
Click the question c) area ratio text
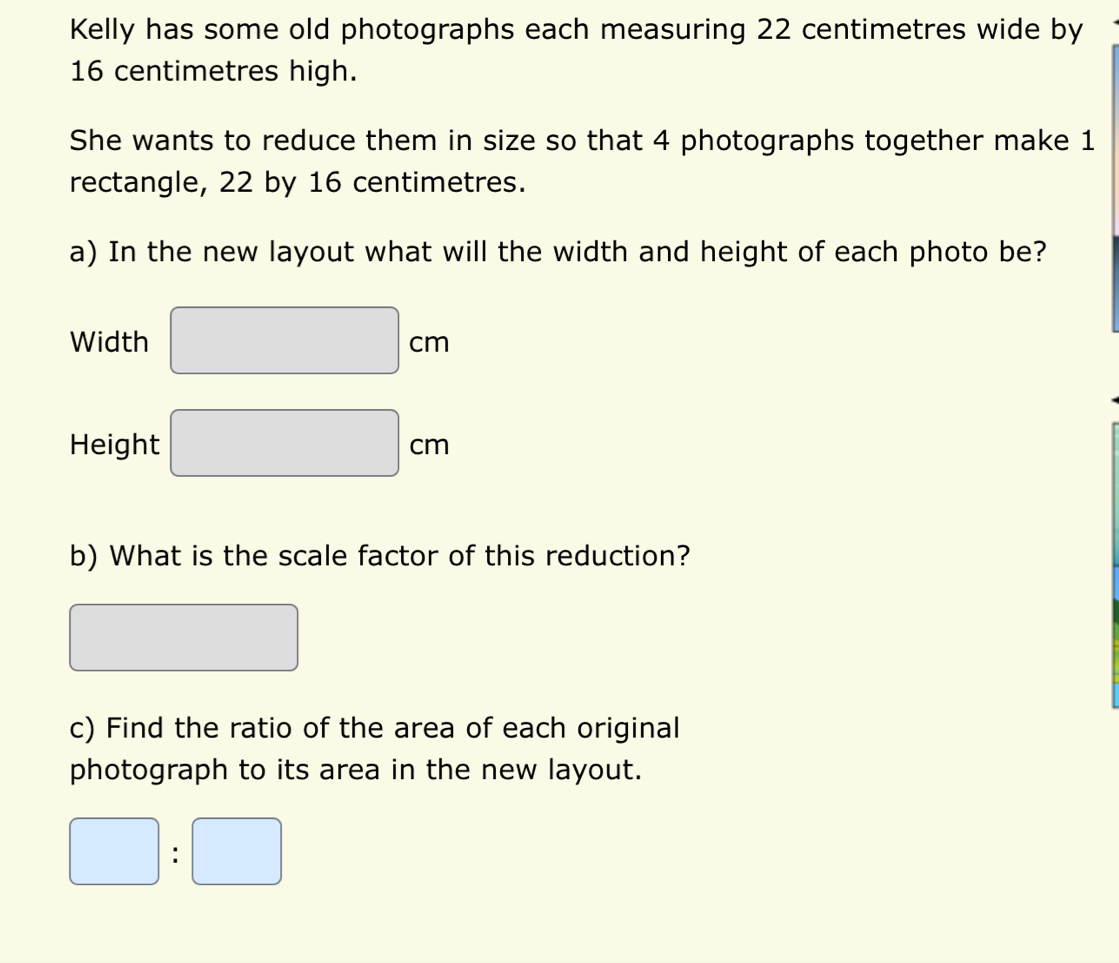(375, 749)
